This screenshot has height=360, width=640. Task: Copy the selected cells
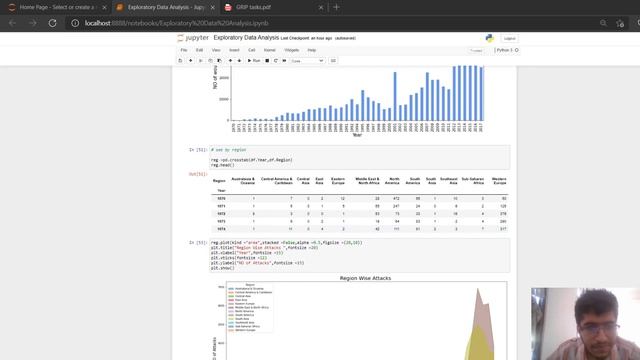[x=210, y=60]
